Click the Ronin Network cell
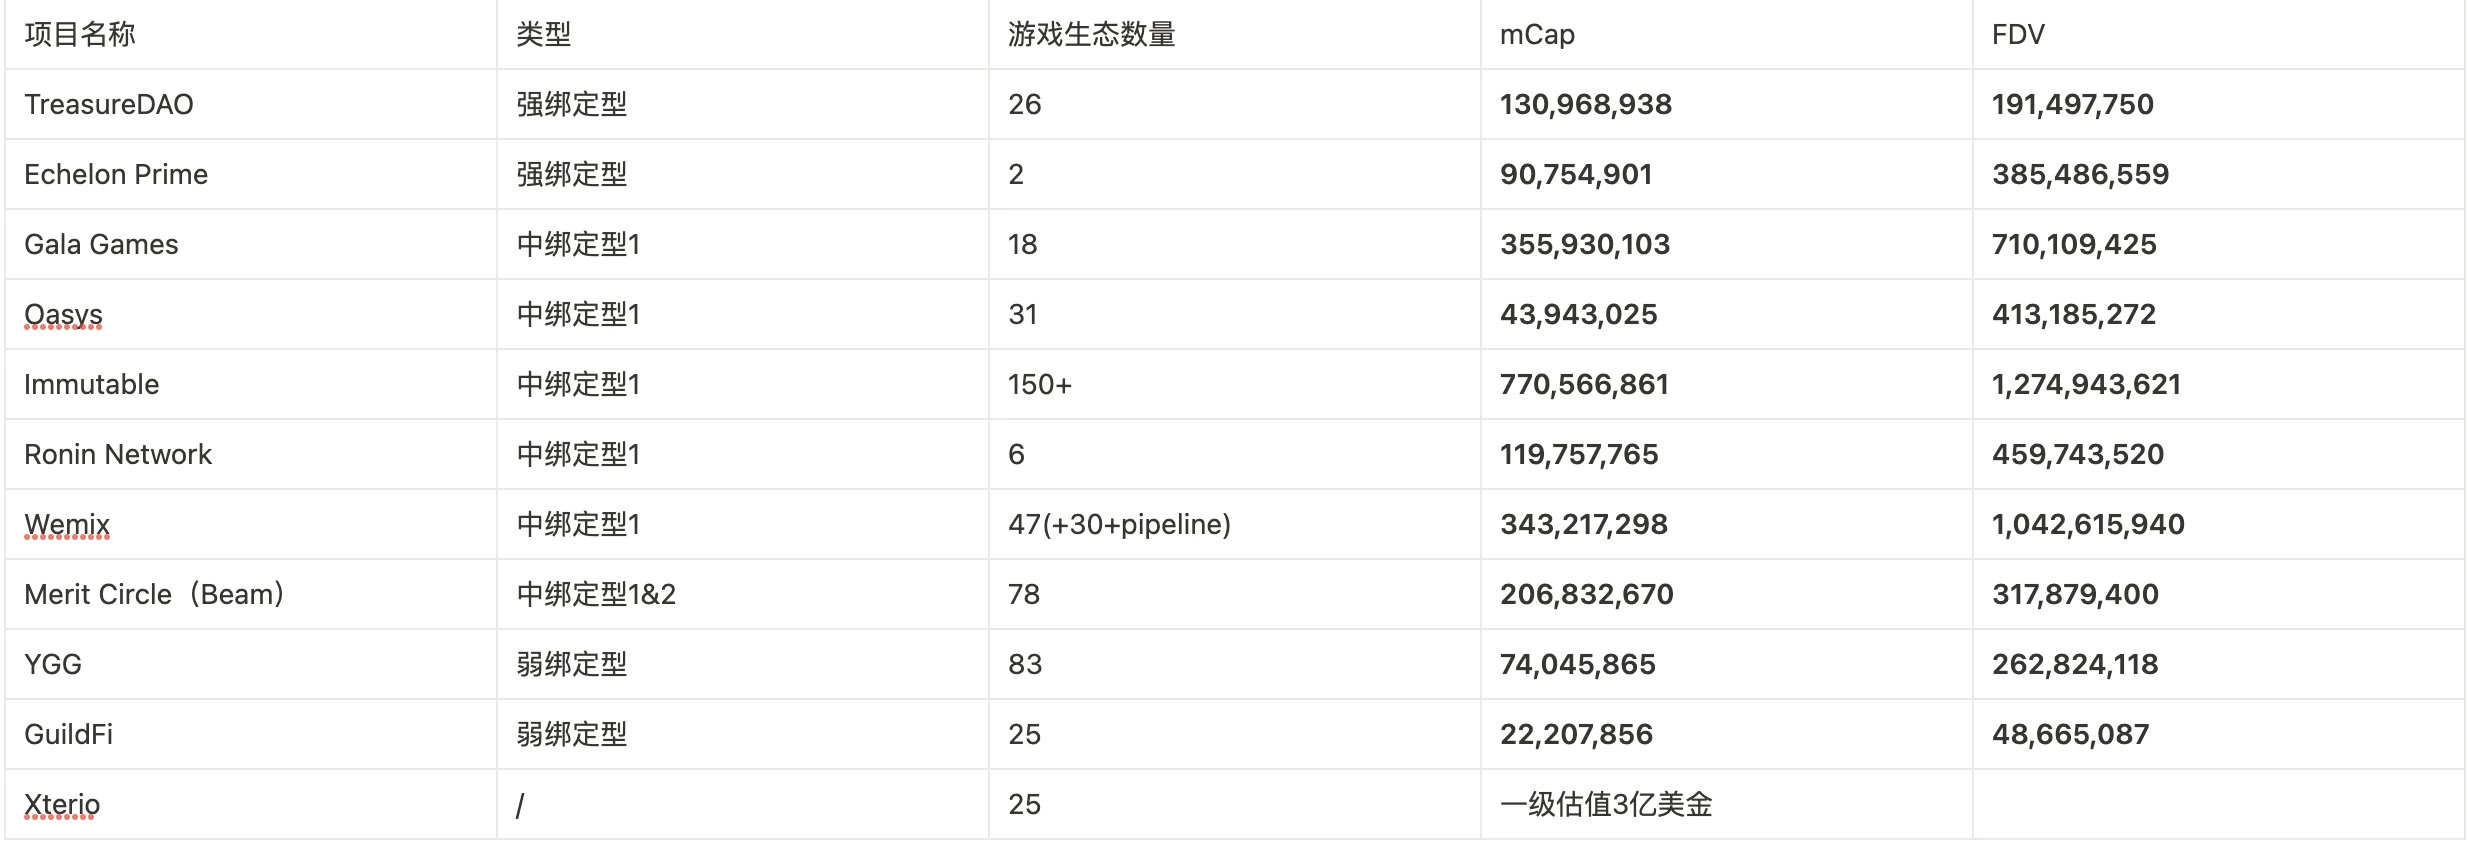Viewport: 2468px width, 846px height. pyautogui.click(x=118, y=455)
